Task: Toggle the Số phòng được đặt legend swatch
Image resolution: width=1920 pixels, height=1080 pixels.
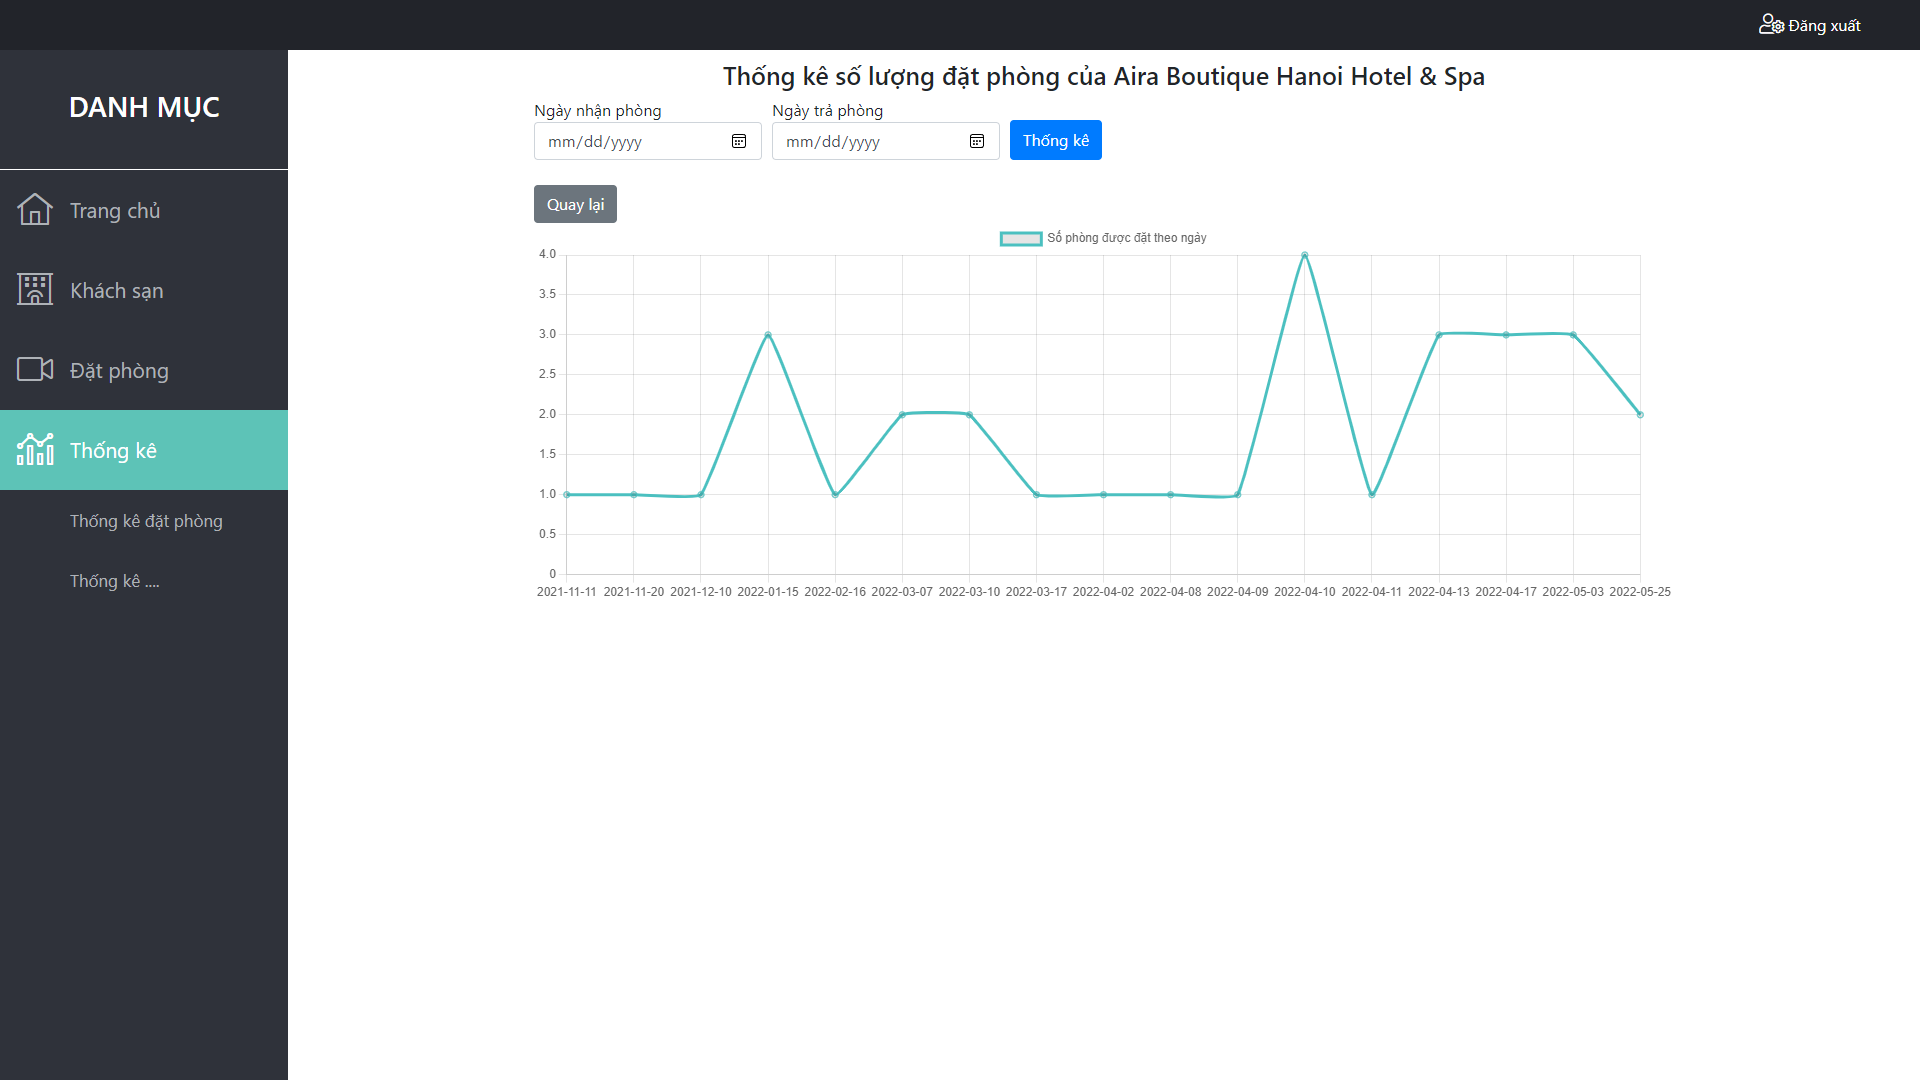Action: (1021, 238)
